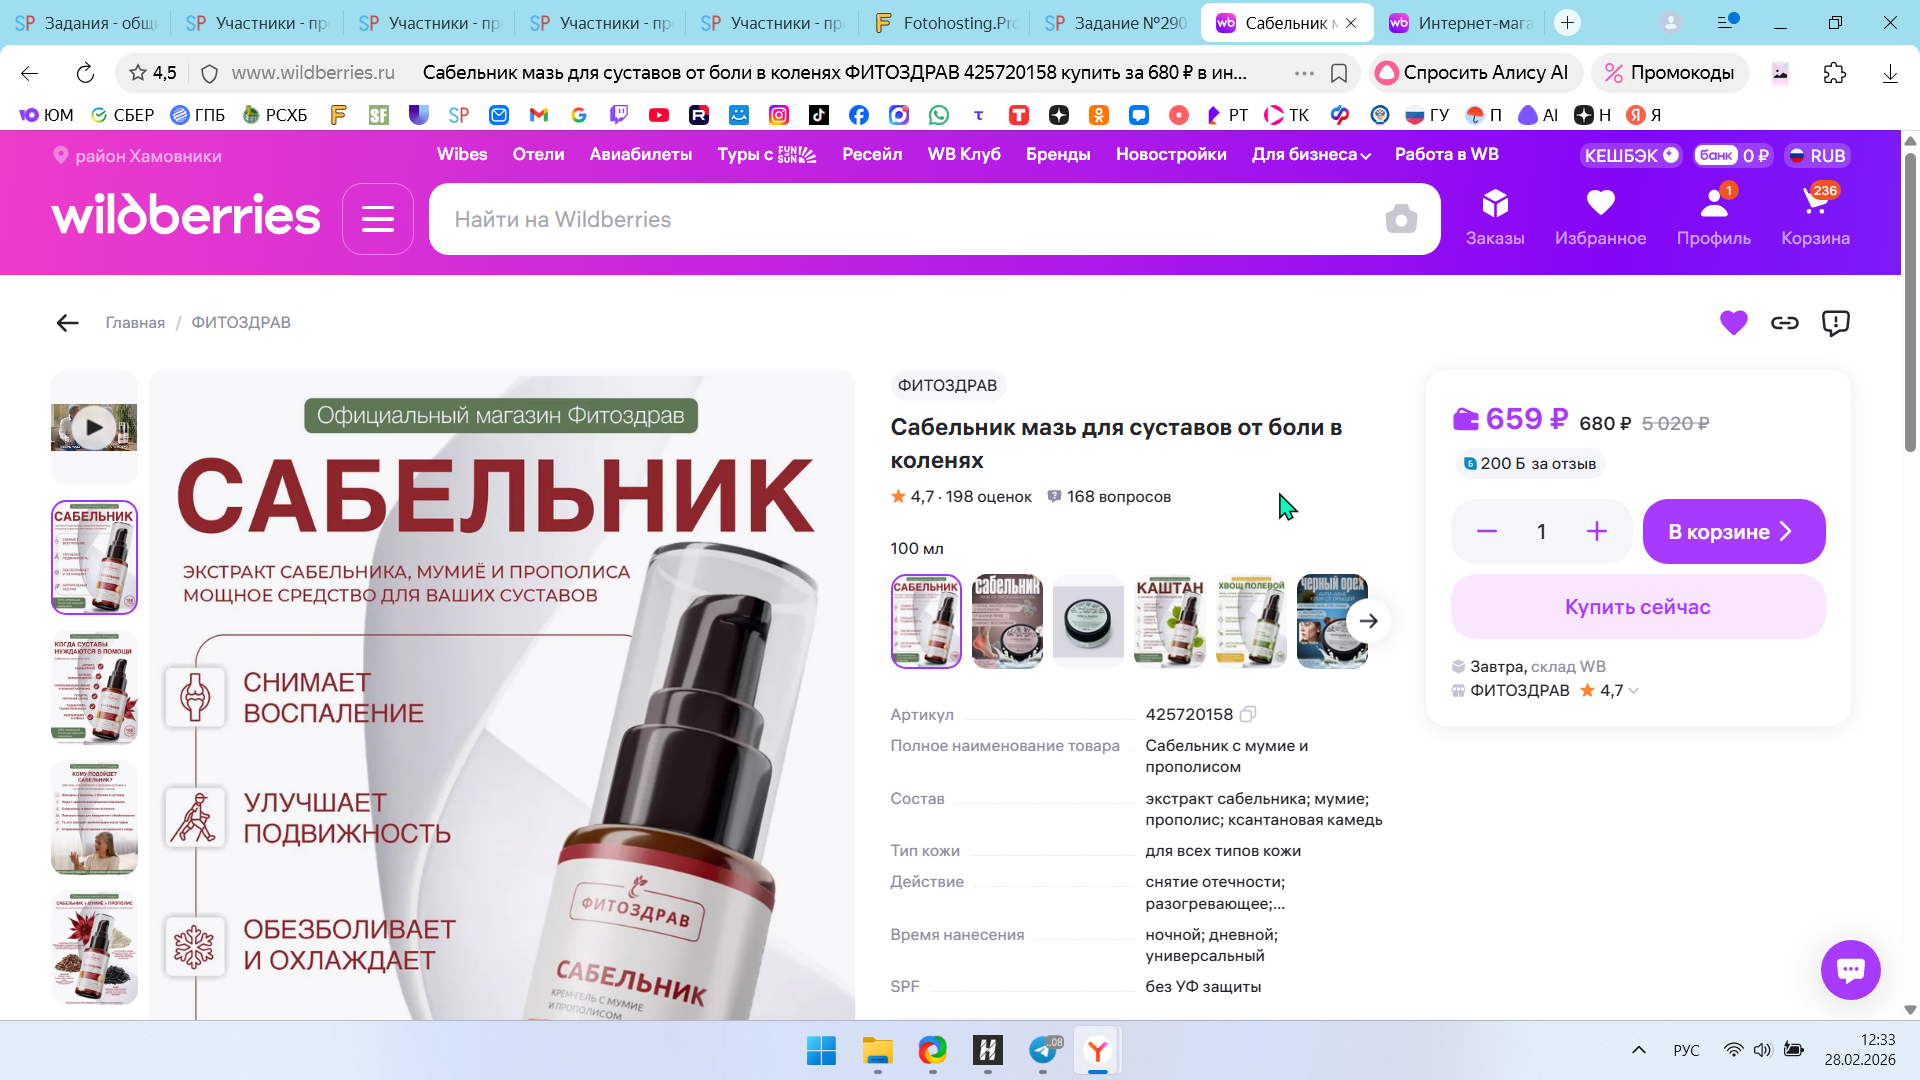Image resolution: width=1920 pixels, height=1080 pixels.
Task: Open the Ресейл menu item
Action: [872, 154]
